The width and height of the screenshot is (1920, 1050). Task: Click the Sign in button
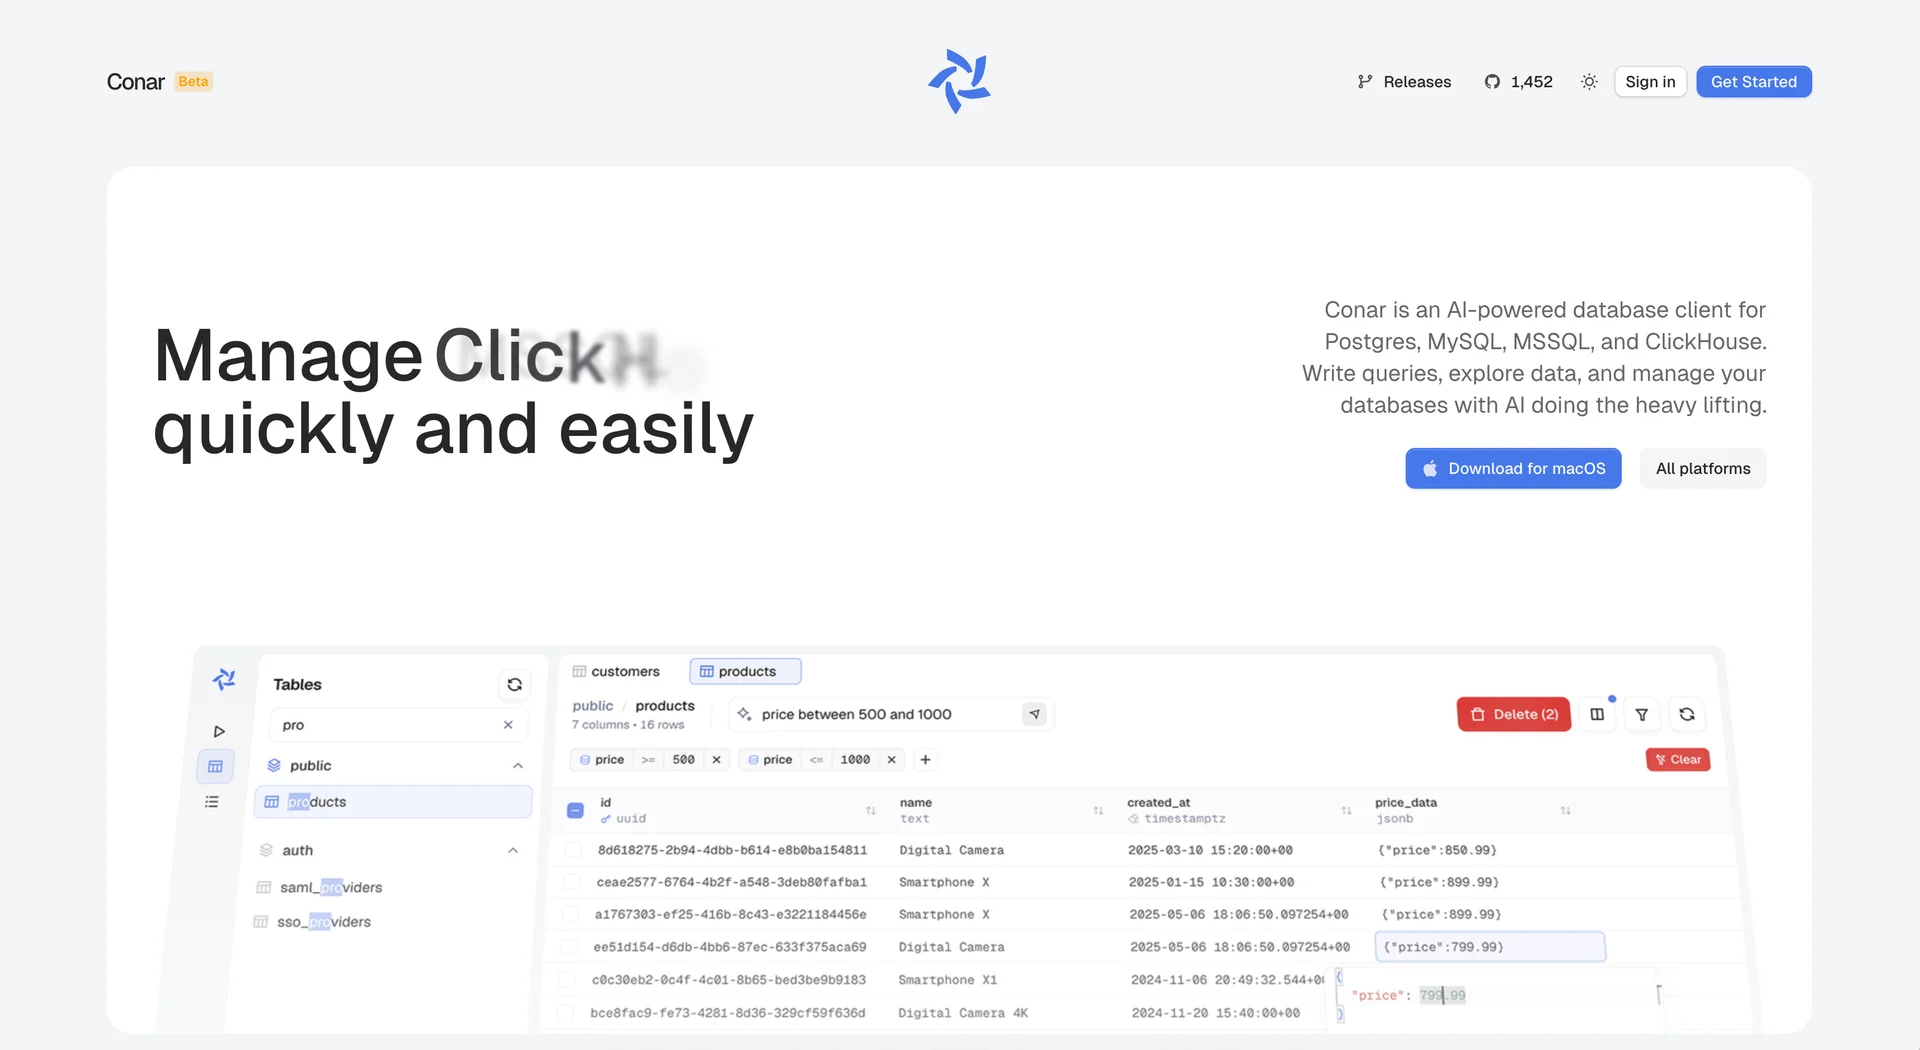pos(1650,82)
